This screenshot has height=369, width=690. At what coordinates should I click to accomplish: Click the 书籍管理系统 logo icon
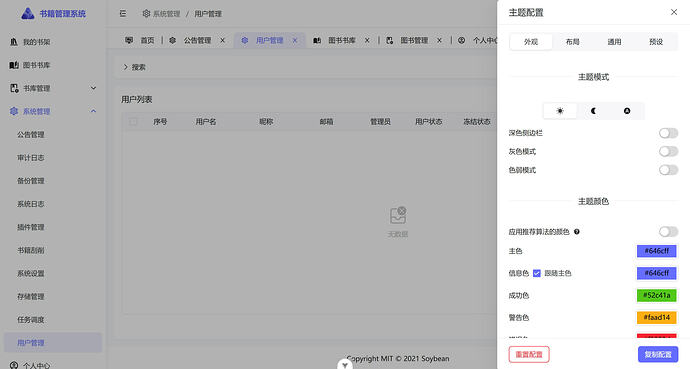pos(28,14)
